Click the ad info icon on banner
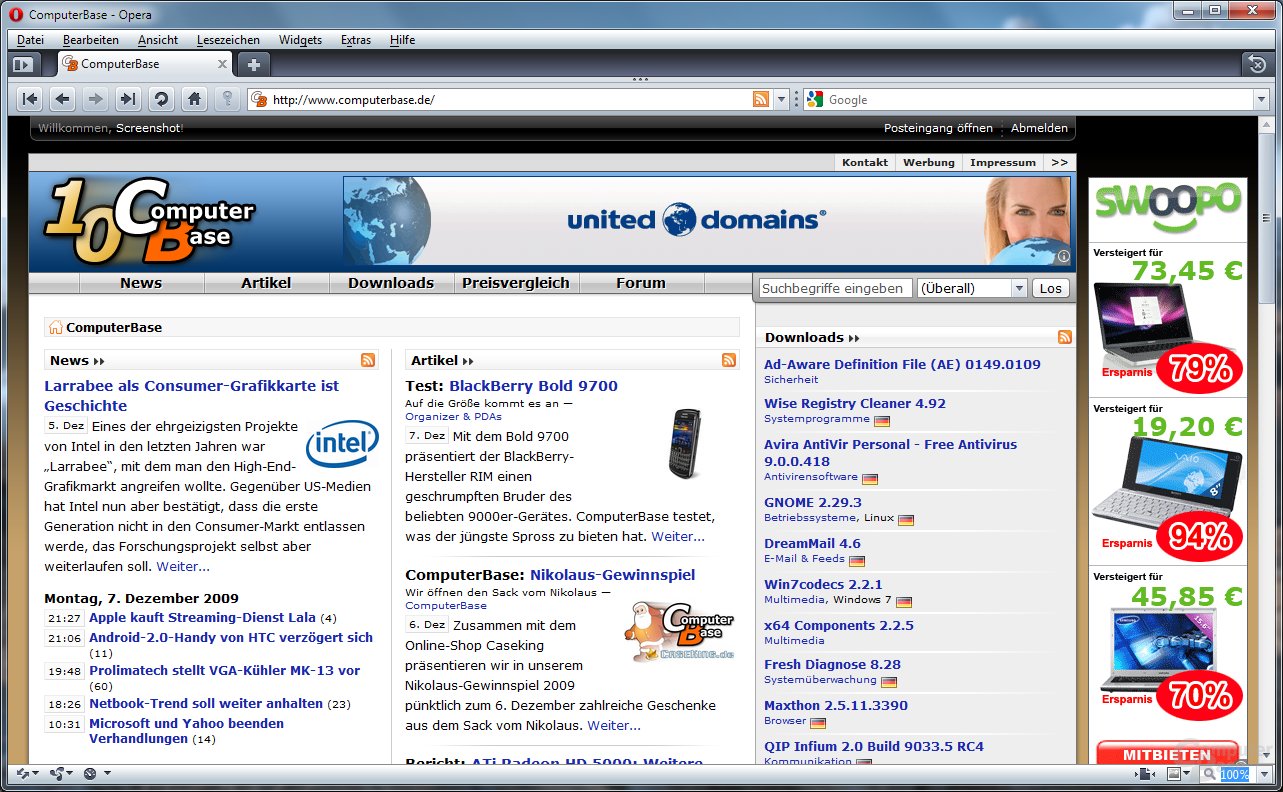Viewport: 1283px width, 792px height. click(x=1063, y=257)
